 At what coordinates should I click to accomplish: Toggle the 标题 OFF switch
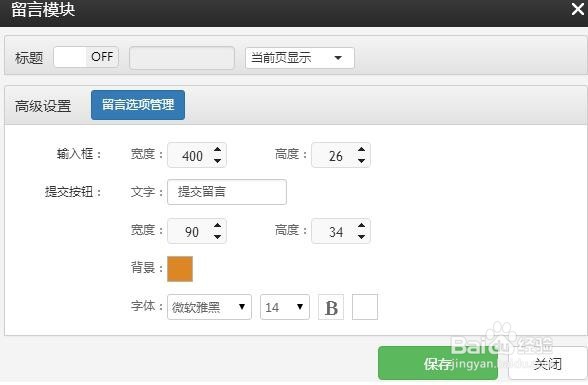coord(86,57)
